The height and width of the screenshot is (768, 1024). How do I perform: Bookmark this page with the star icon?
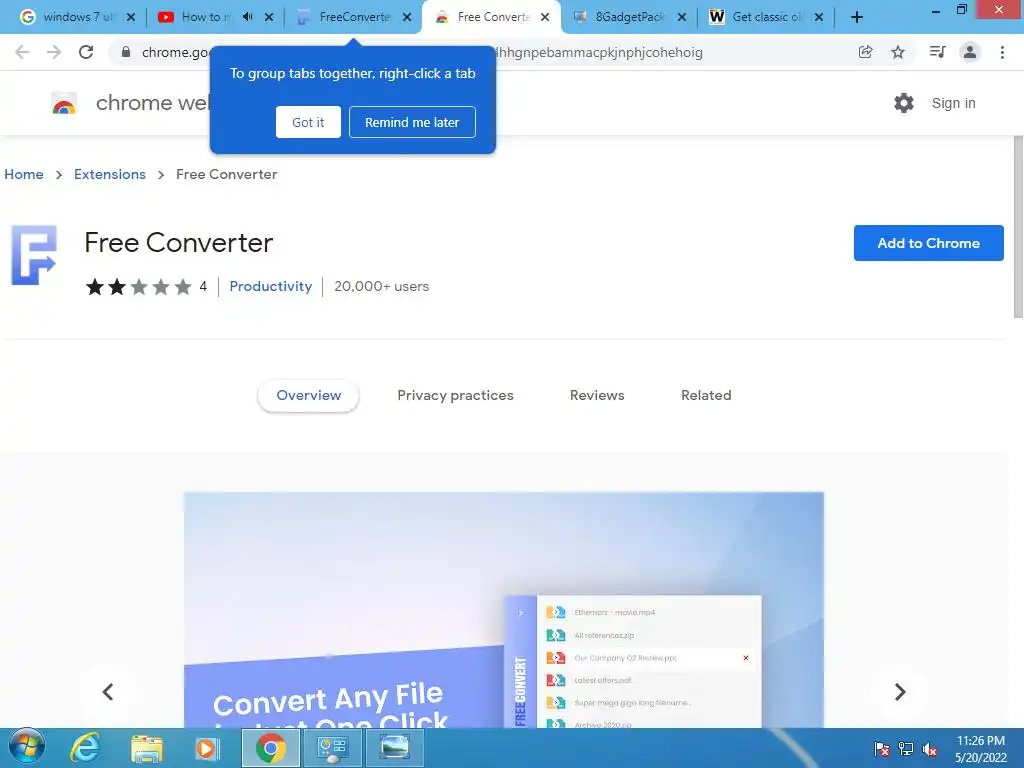[x=898, y=52]
